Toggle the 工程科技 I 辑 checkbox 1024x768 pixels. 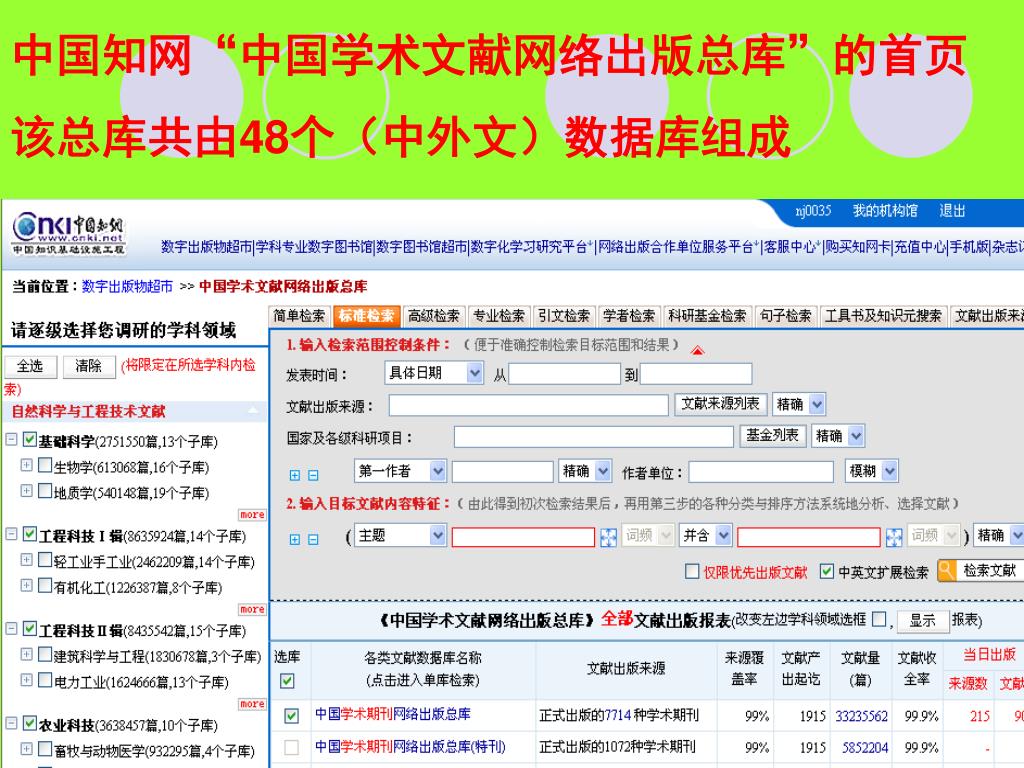click(29, 534)
